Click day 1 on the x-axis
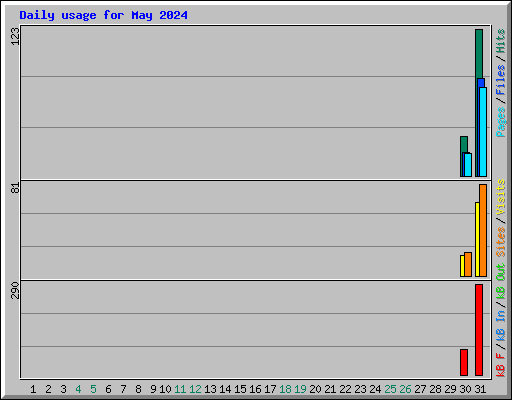This screenshot has width=512, height=400. pos(33,389)
